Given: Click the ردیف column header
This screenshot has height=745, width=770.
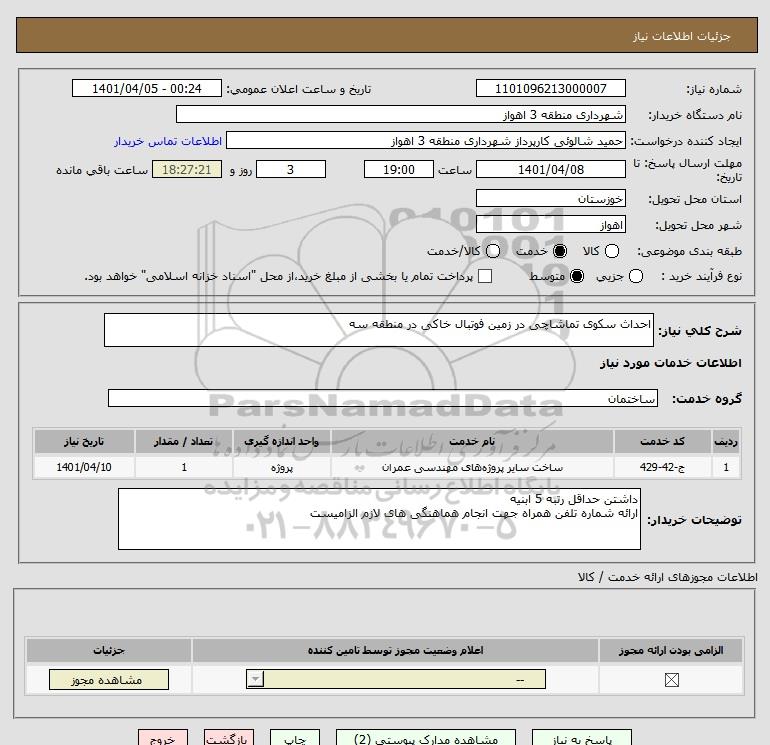Looking at the screenshot, I should tap(726, 441).
